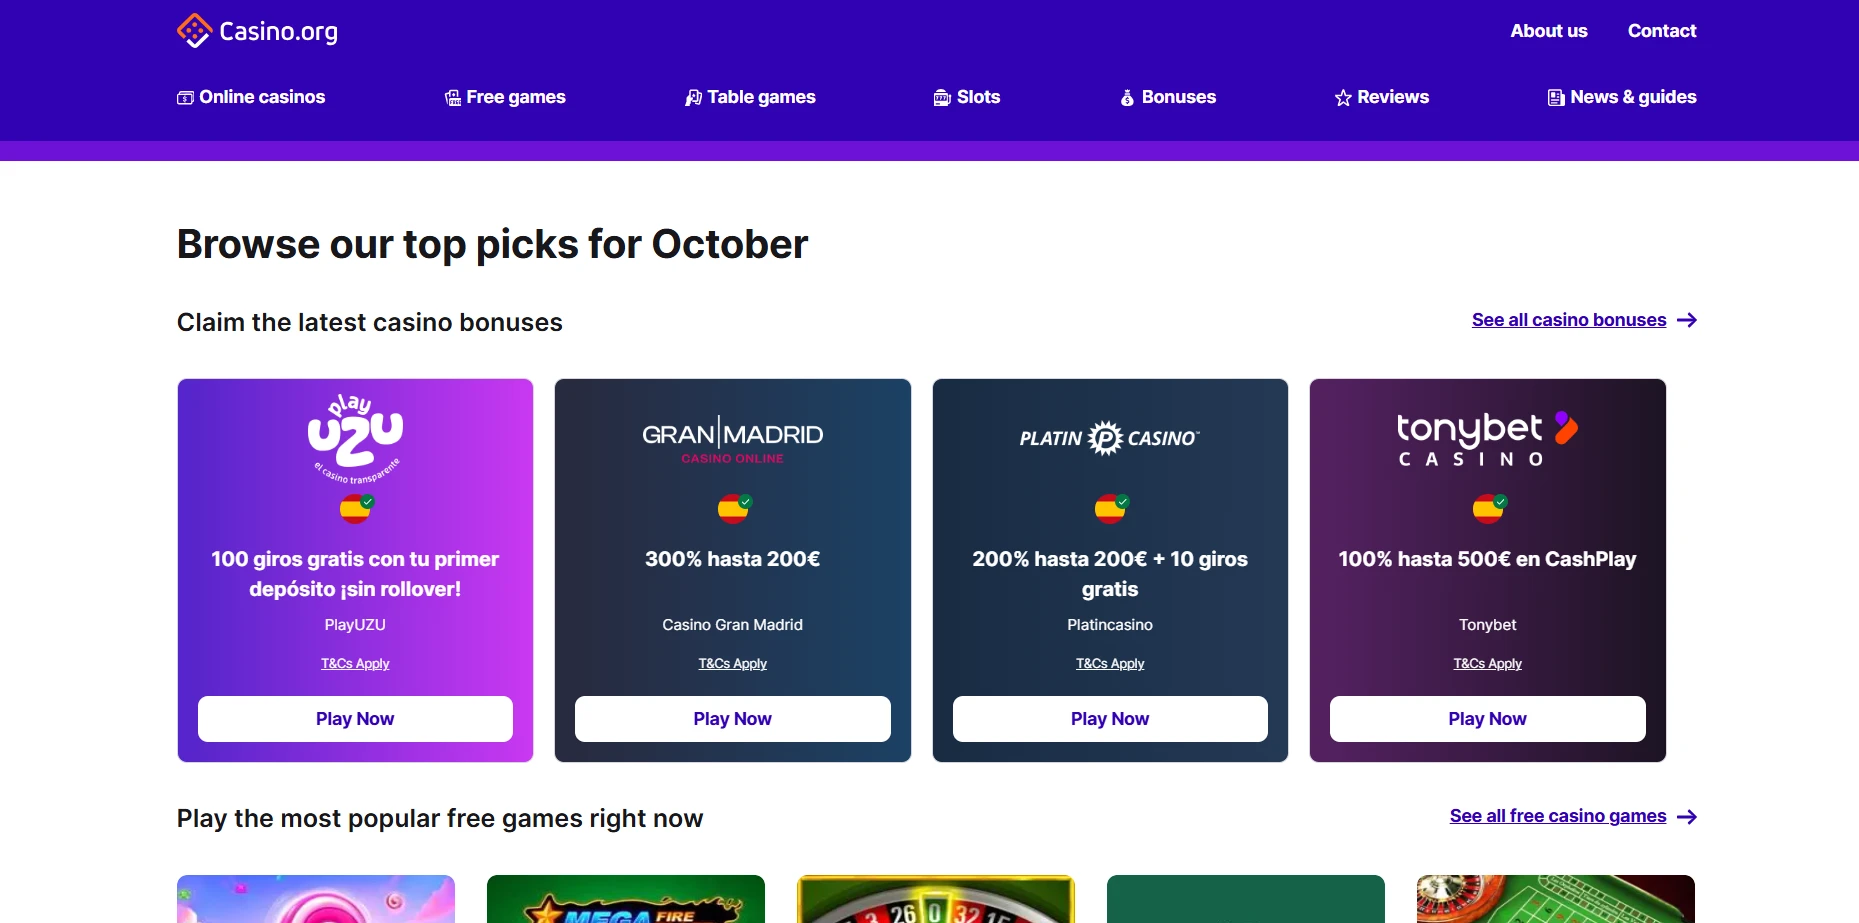Click the Gran Madrid casino logo

coord(732,441)
